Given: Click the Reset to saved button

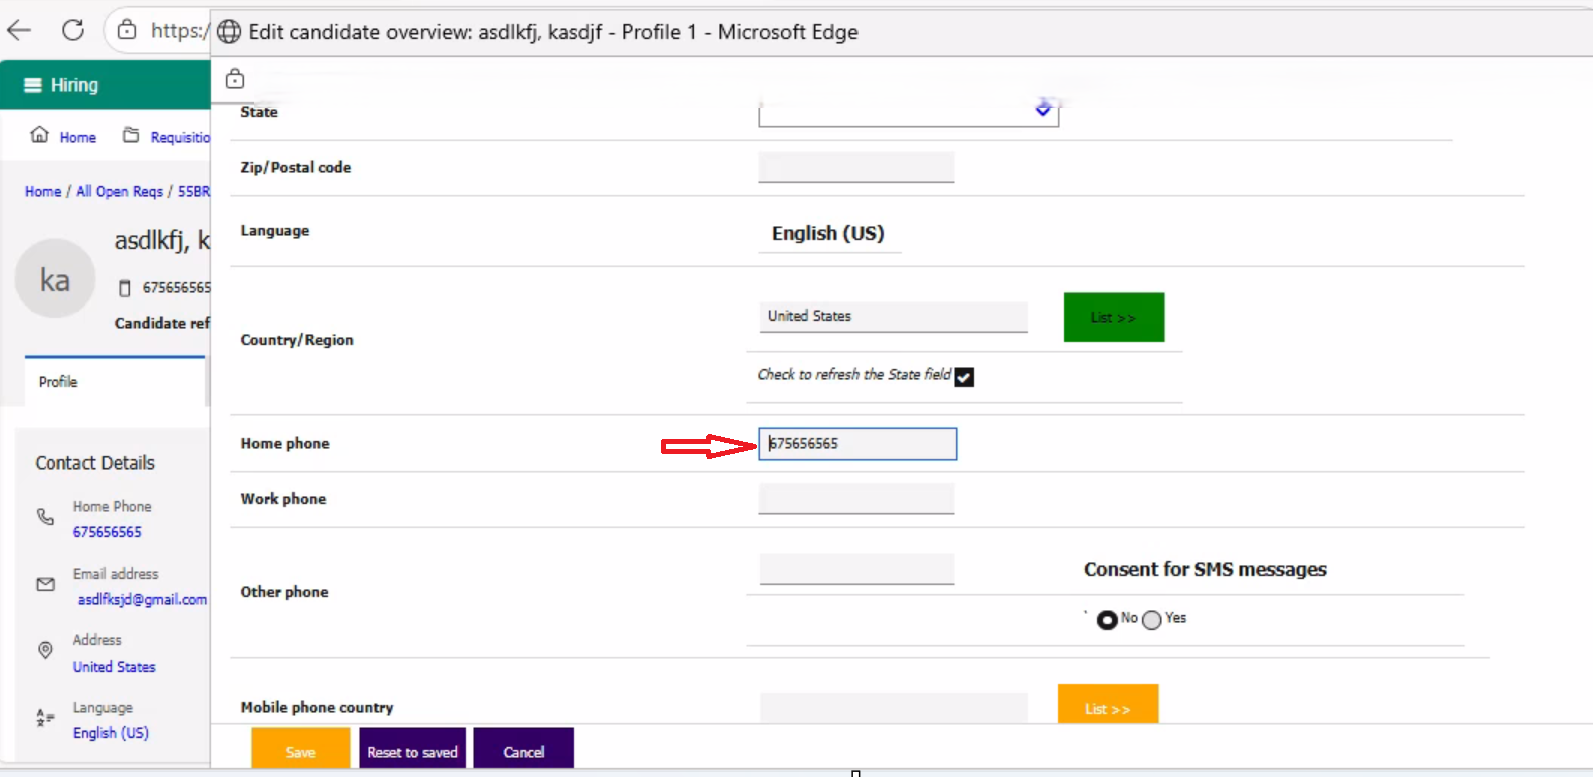Looking at the screenshot, I should point(412,752).
